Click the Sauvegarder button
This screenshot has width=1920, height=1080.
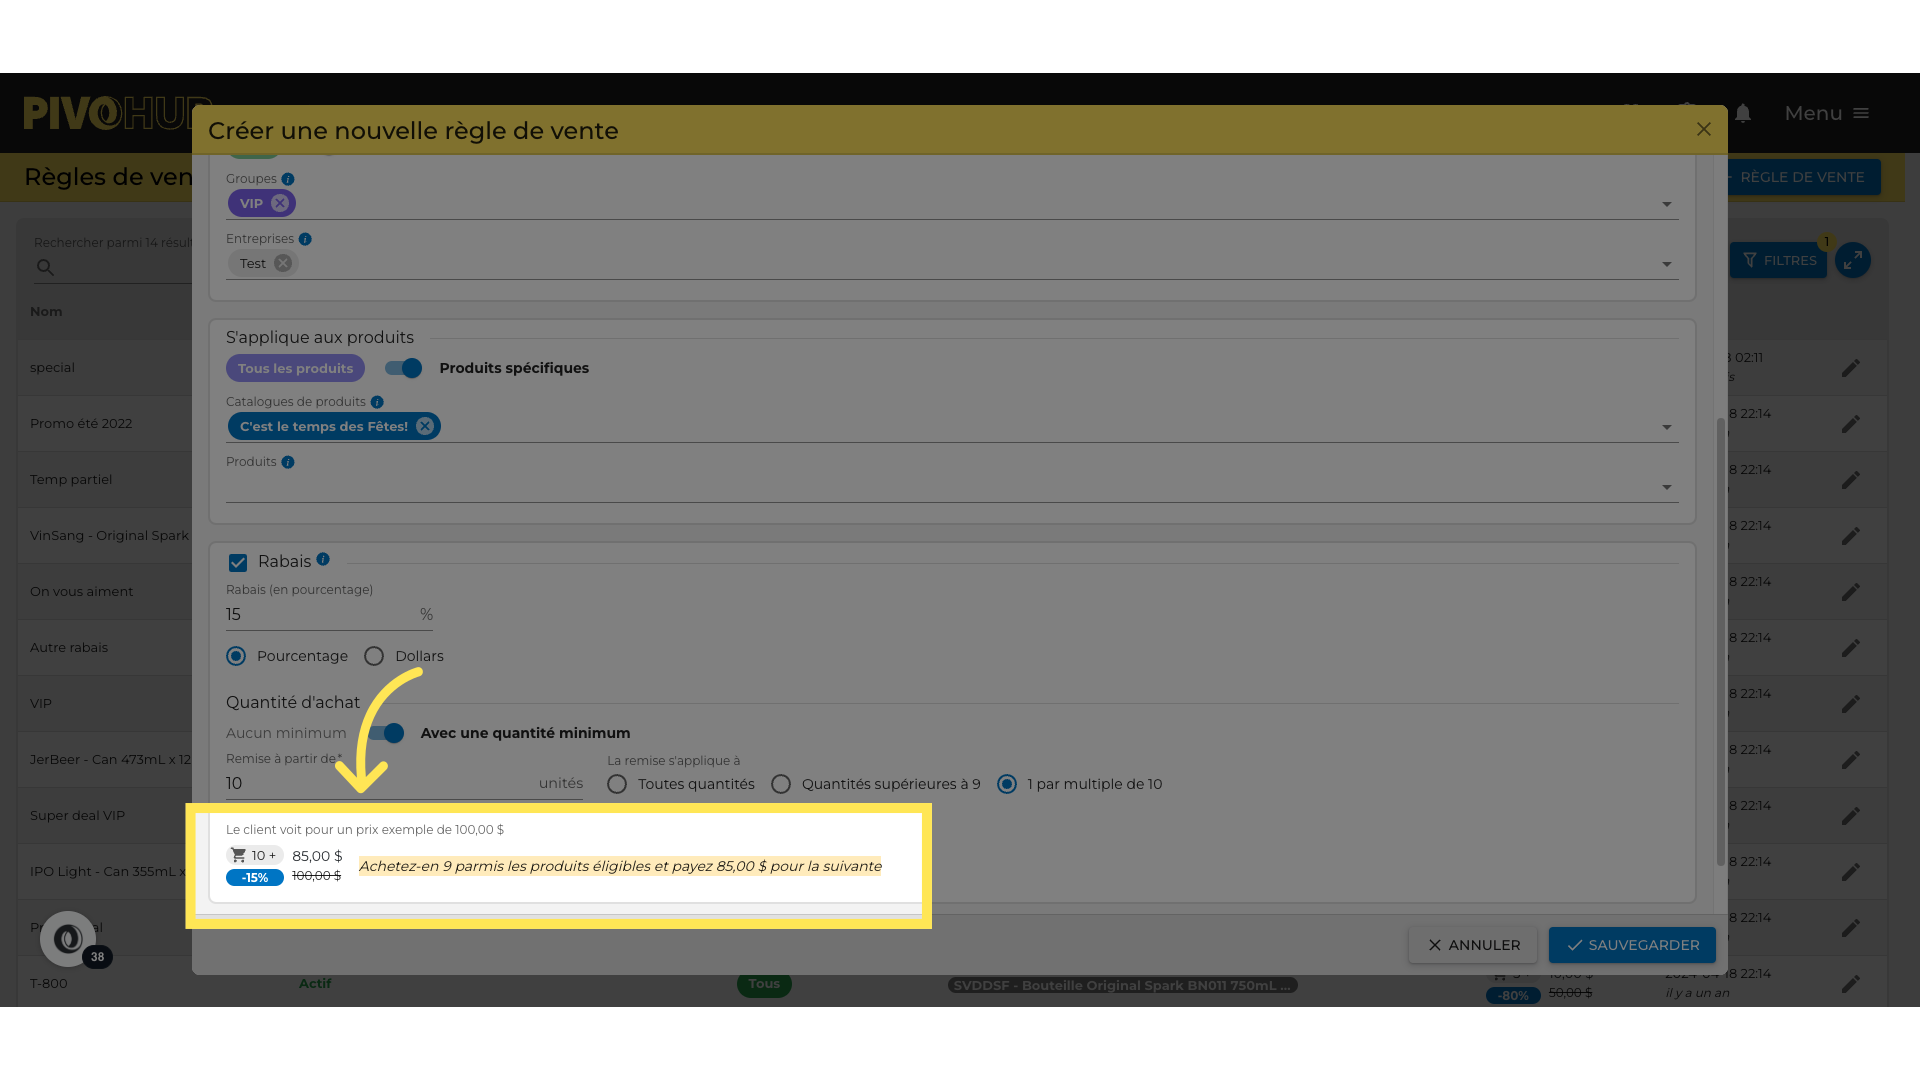[x=1632, y=945]
